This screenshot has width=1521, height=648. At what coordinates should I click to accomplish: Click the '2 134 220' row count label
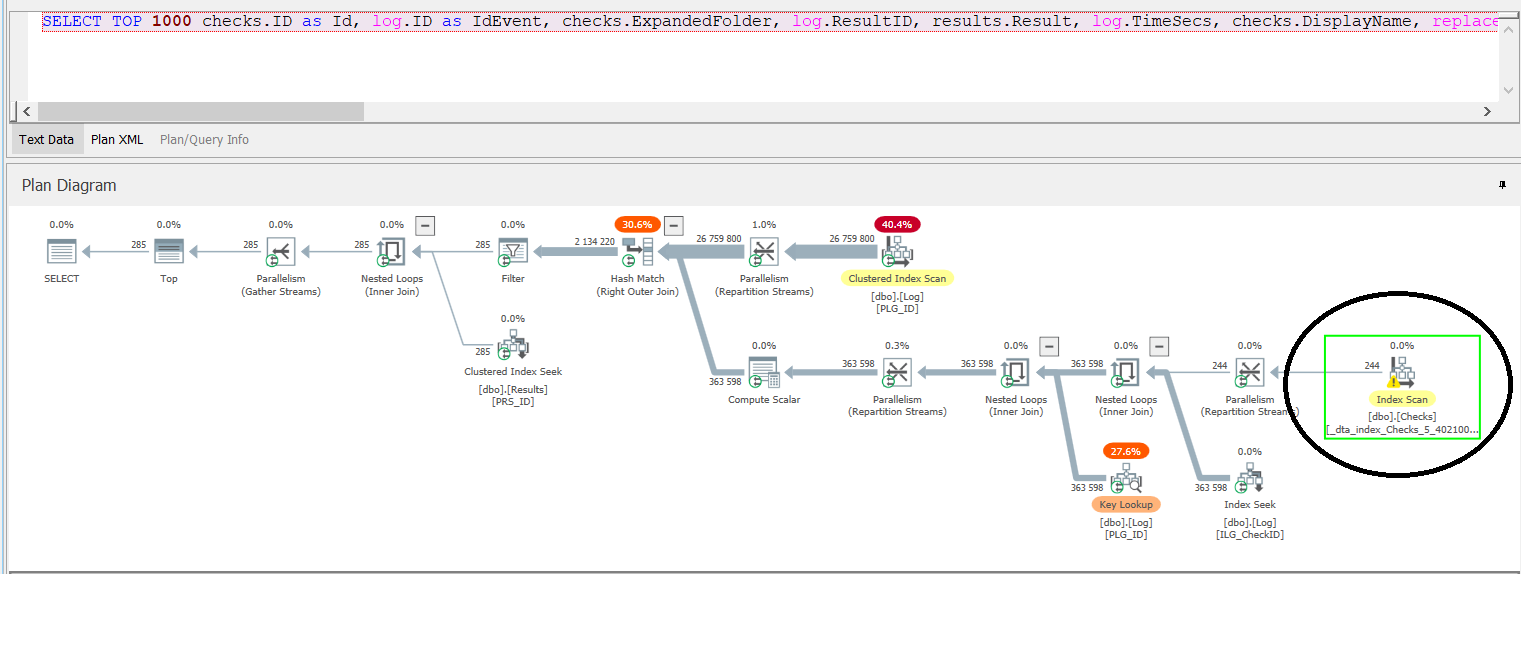click(595, 242)
